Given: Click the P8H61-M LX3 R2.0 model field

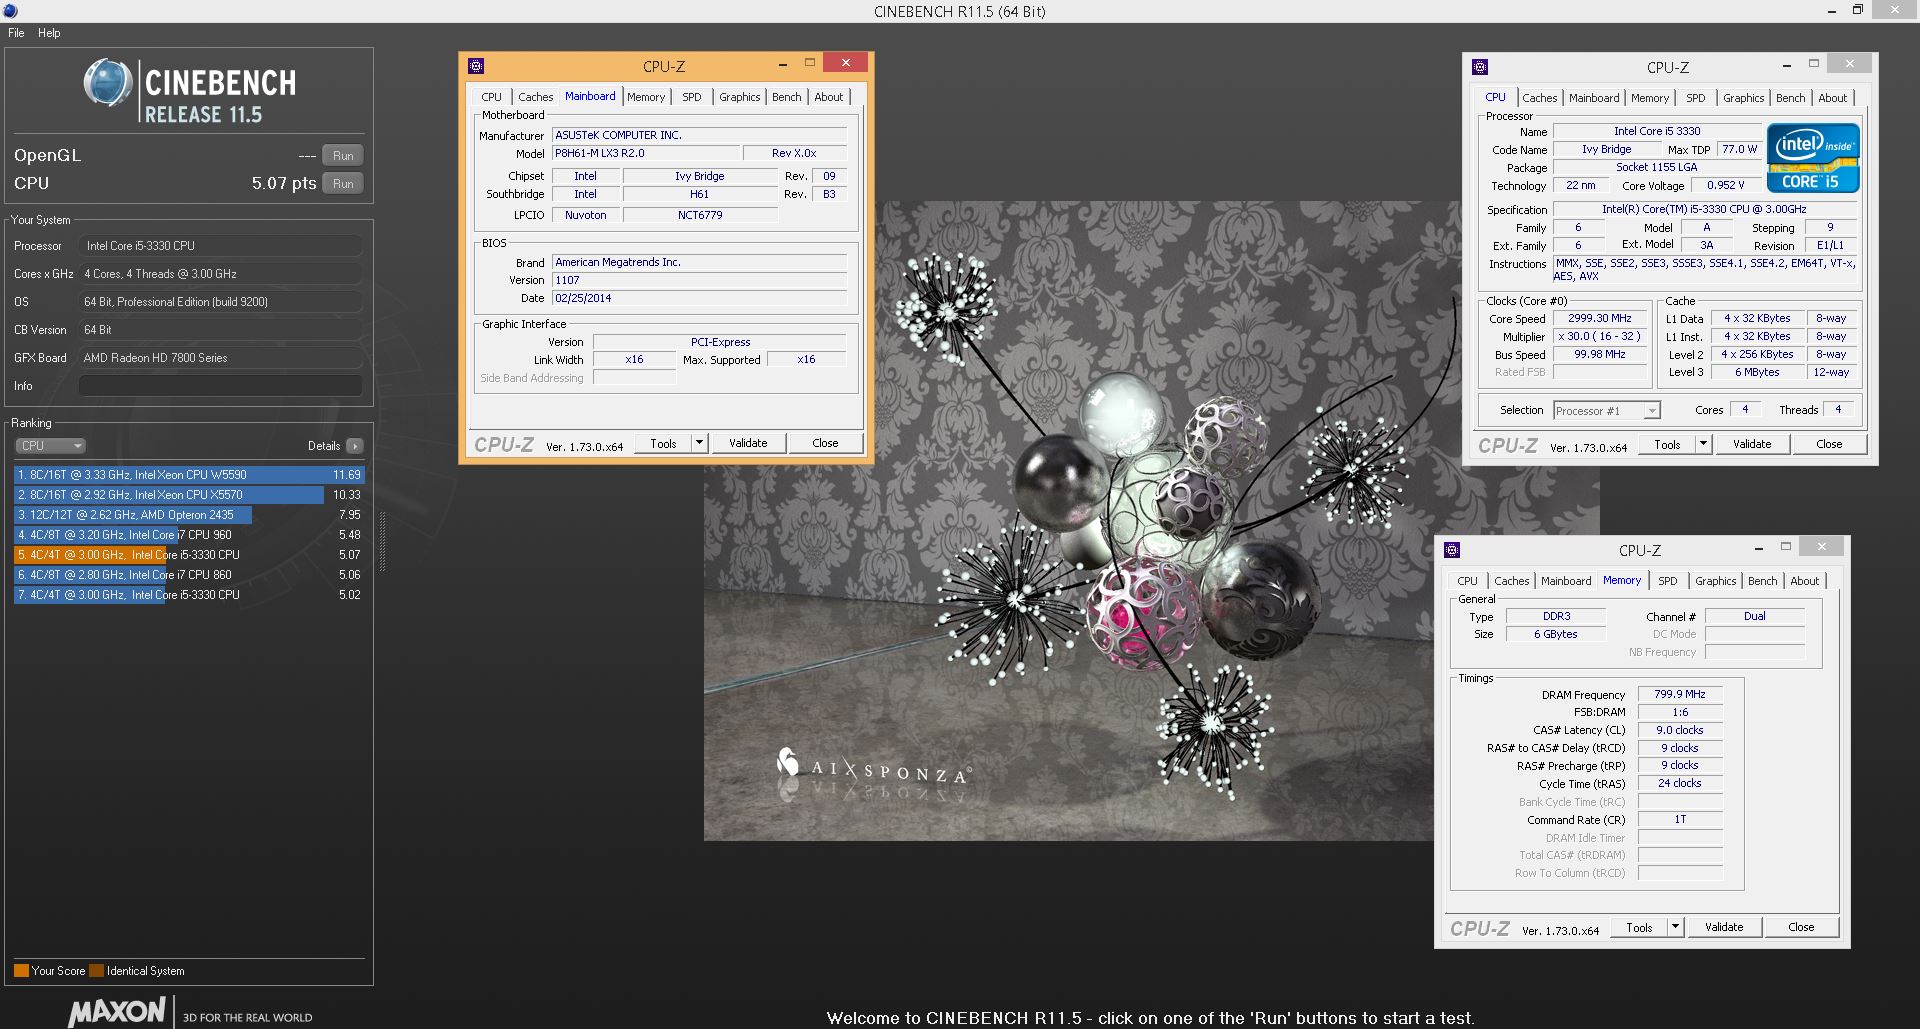Looking at the screenshot, I should 646,154.
